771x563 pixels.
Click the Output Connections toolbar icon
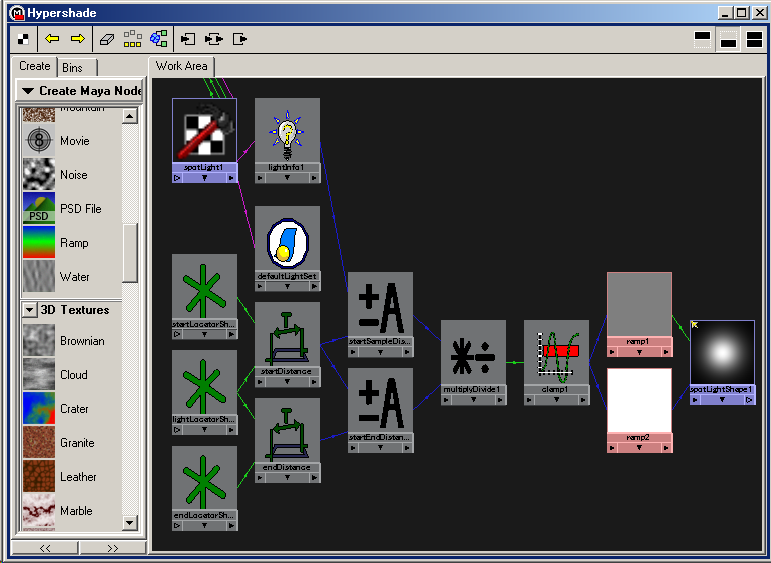[240, 39]
